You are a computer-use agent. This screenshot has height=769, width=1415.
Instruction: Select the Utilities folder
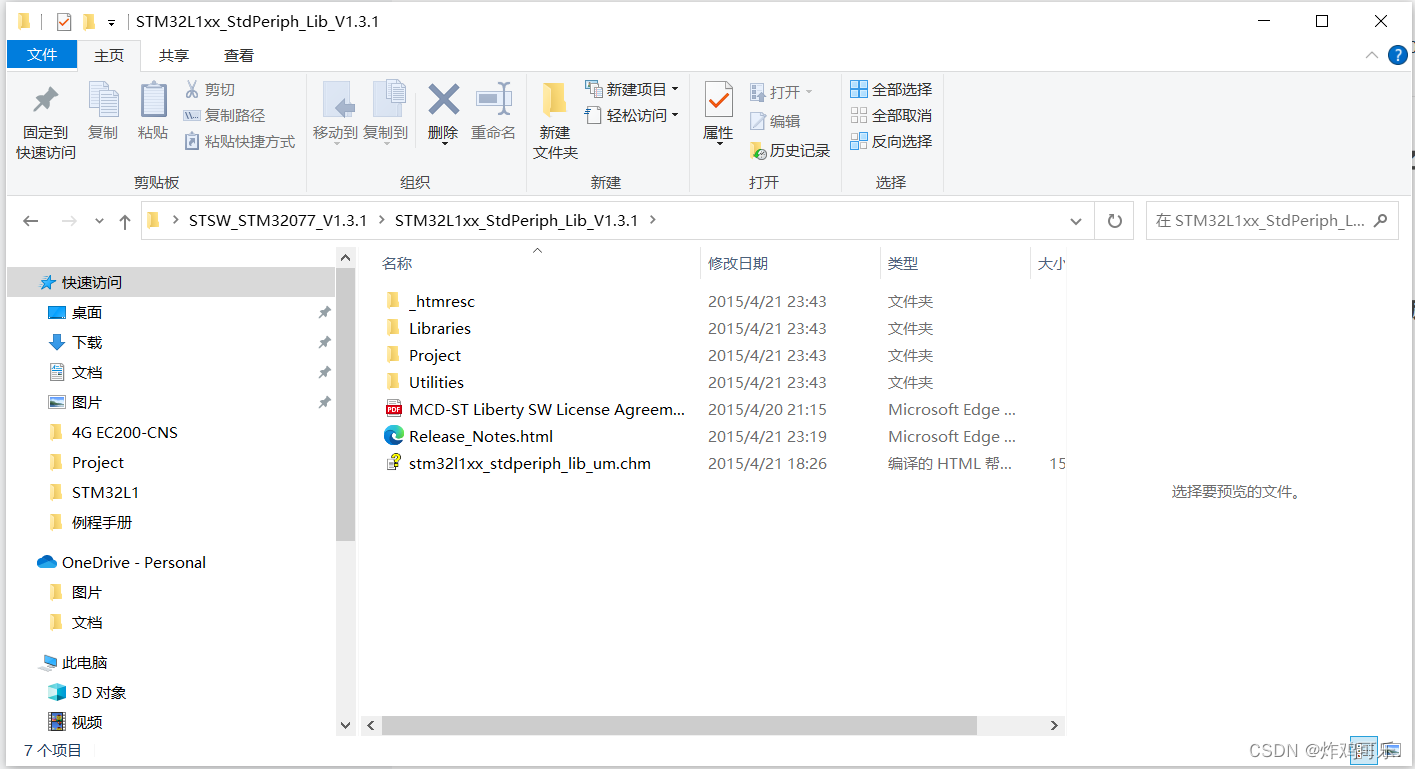(x=436, y=382)
